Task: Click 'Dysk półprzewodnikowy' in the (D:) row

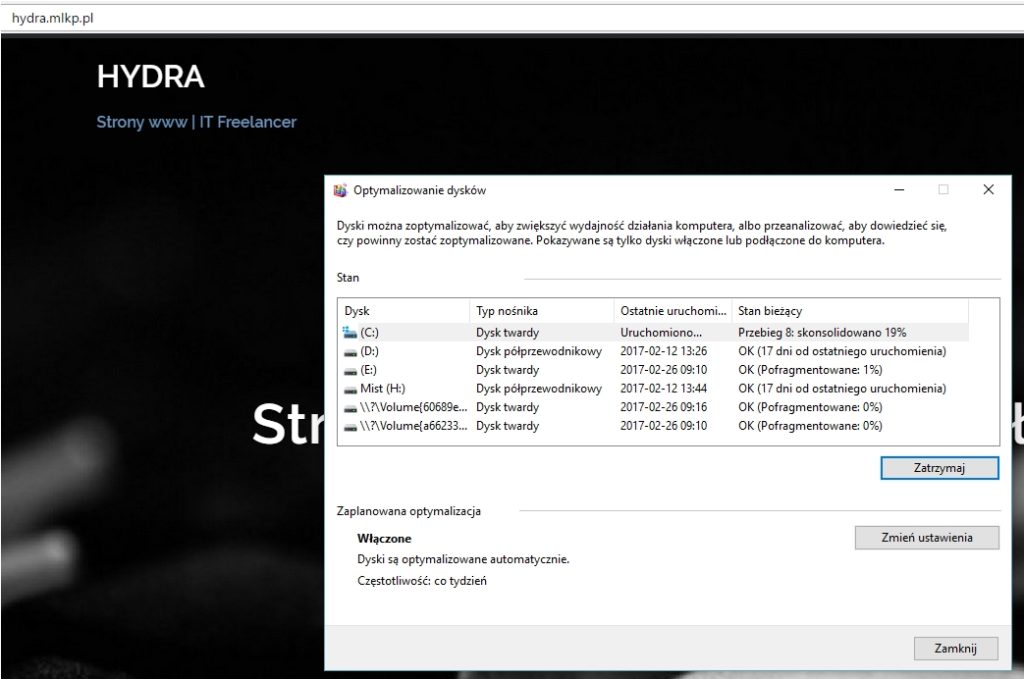Action: point(539,351)
